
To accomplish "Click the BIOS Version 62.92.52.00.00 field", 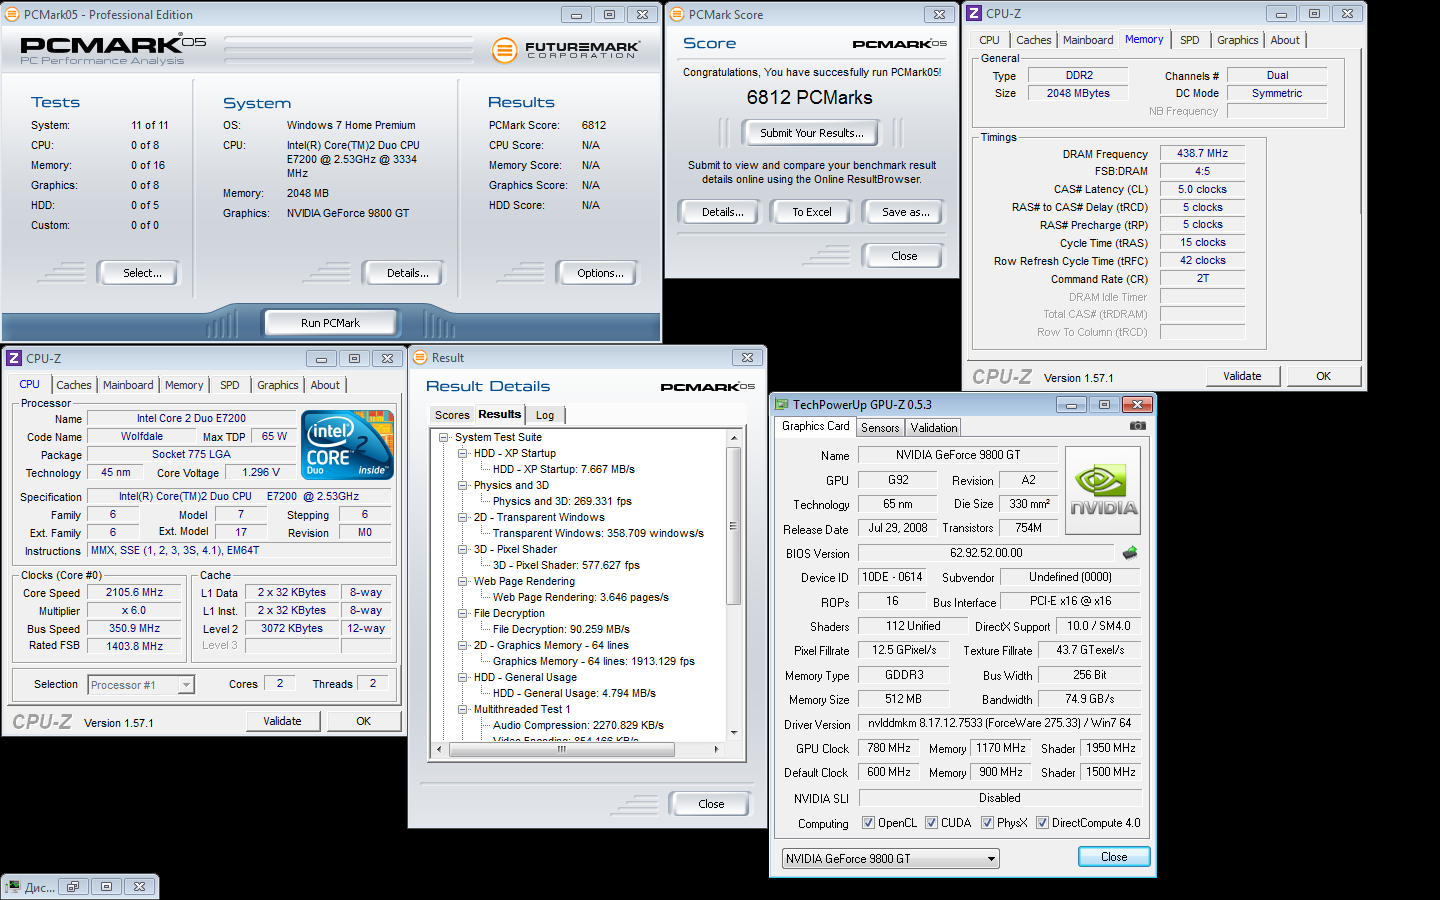I will point(986,553).
